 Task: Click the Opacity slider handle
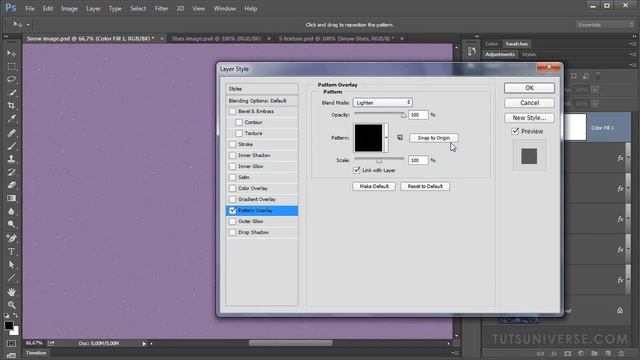(403, 115)
